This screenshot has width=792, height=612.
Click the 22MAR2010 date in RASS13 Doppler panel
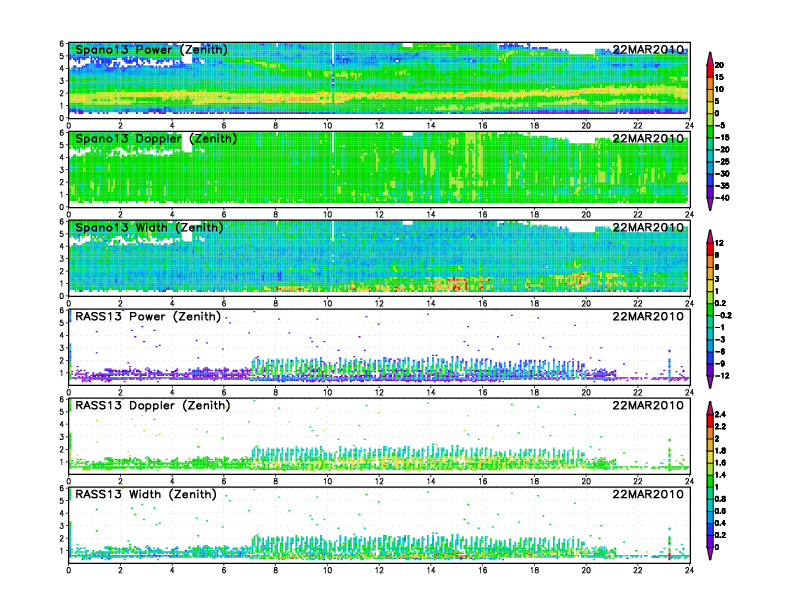click(x=648, y=405)
